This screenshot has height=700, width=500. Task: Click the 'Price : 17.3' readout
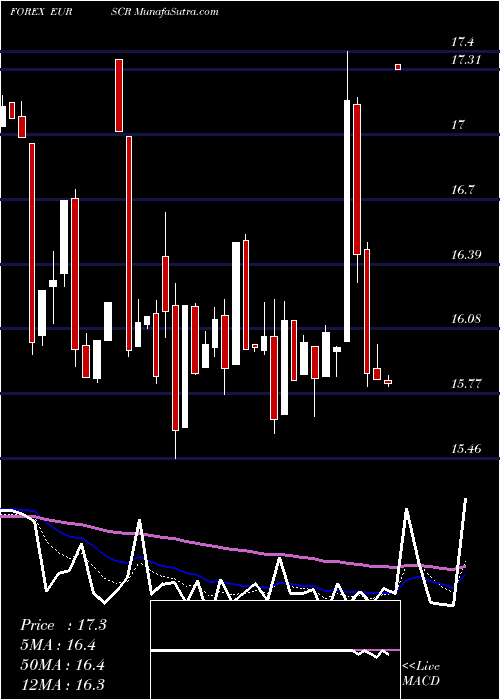click(63, 625)
